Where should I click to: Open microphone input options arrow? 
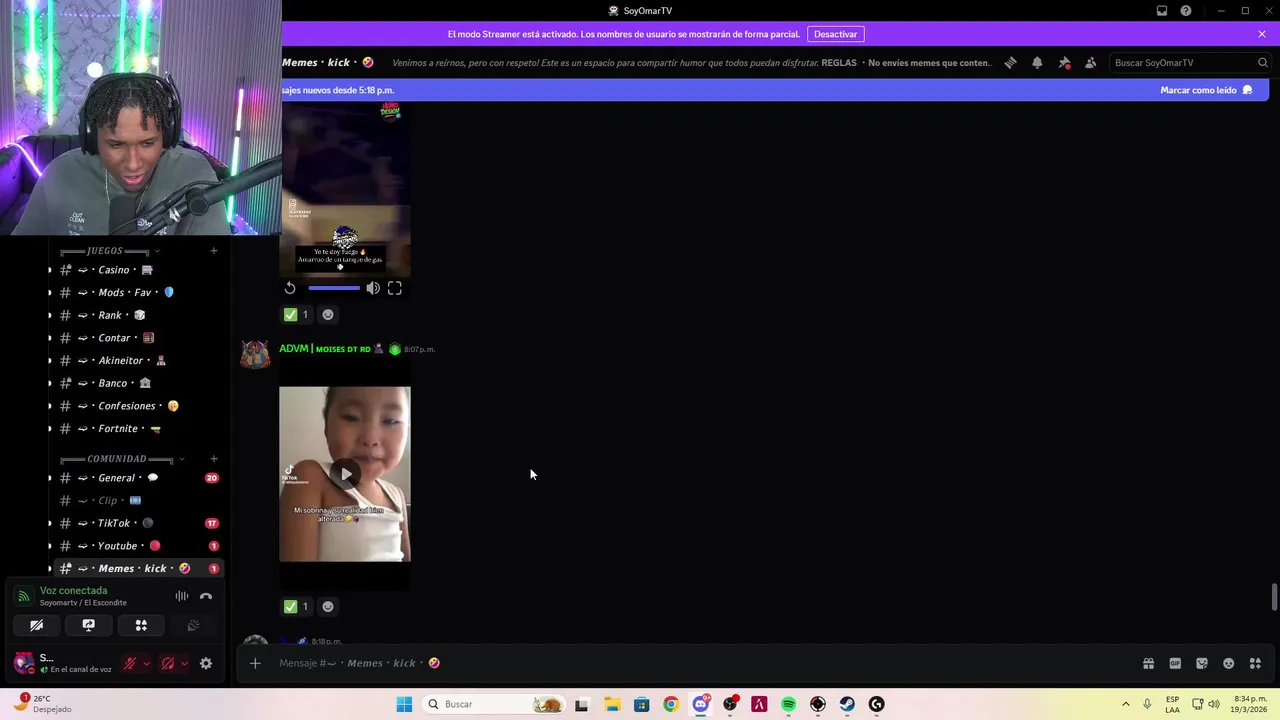coord(146,663)
